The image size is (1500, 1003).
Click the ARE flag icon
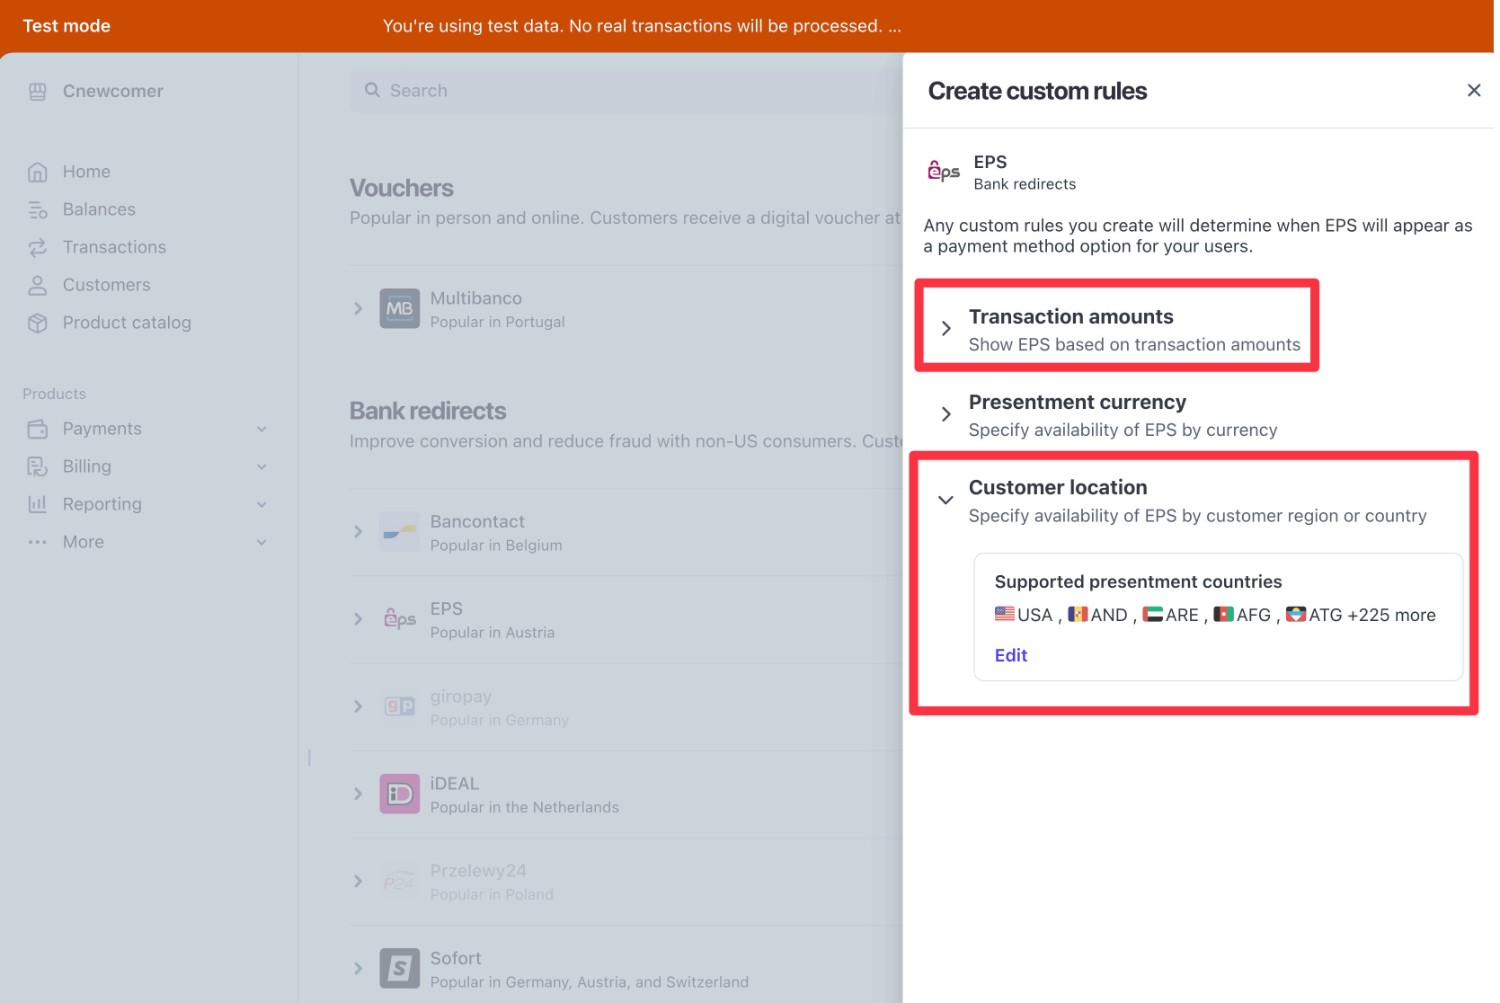(1153, 613)
